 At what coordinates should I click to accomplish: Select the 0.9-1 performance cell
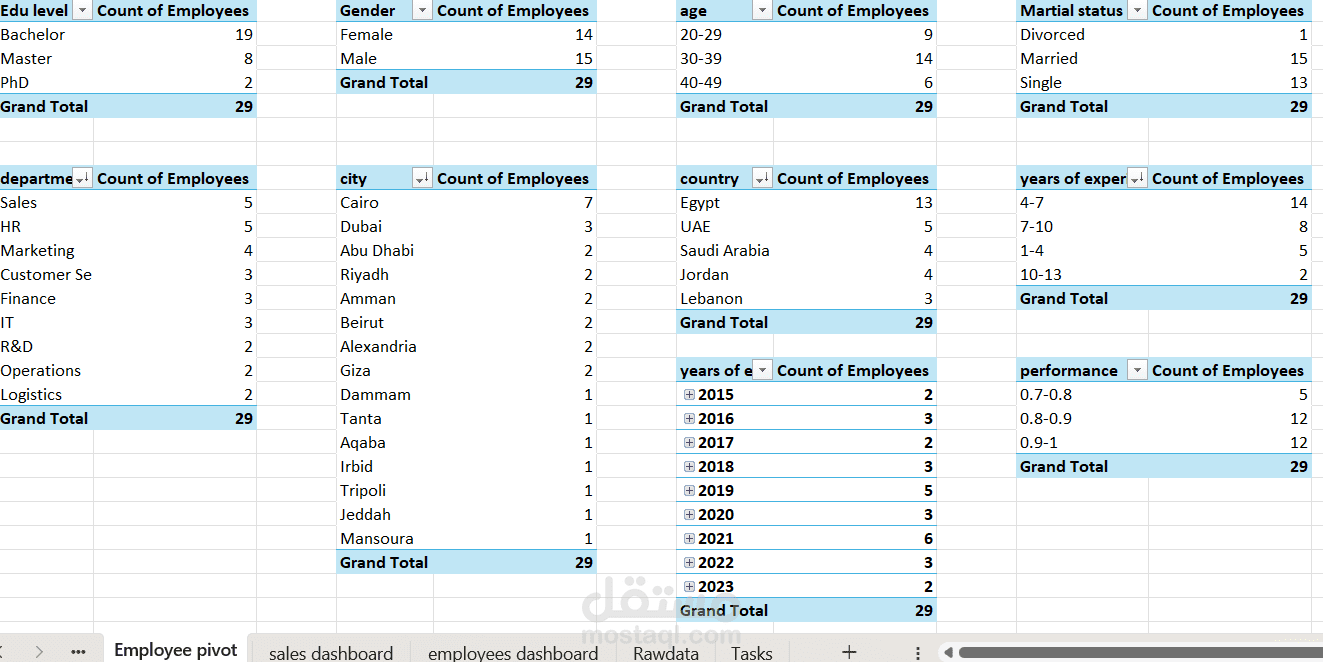coord(1039,443)
